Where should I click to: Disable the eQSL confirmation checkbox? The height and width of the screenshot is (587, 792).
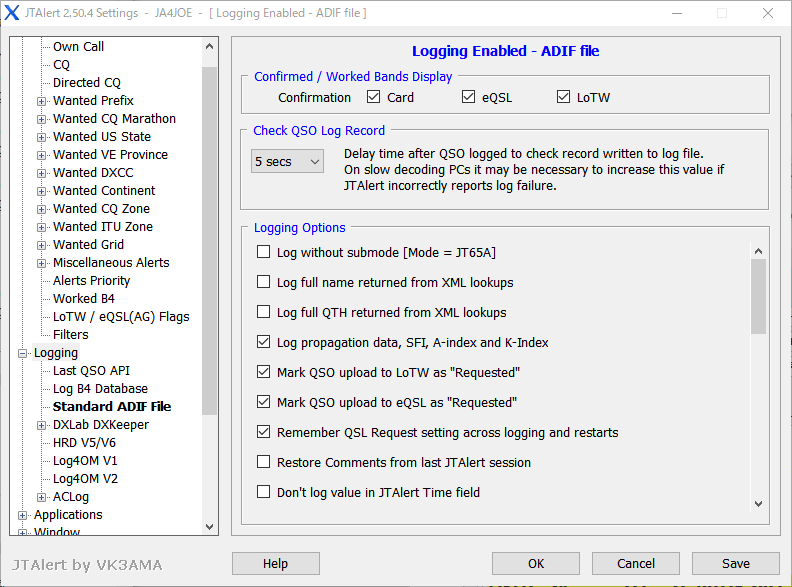coord(469,98)
